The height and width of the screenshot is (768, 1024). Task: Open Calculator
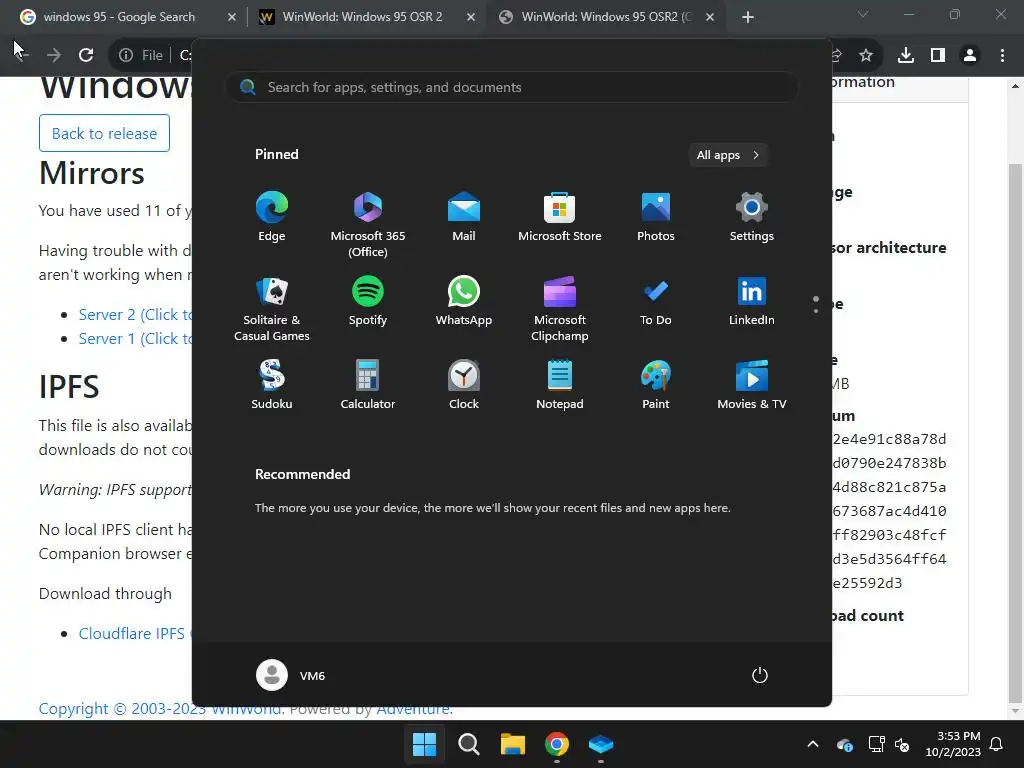(x=368, y=385)
